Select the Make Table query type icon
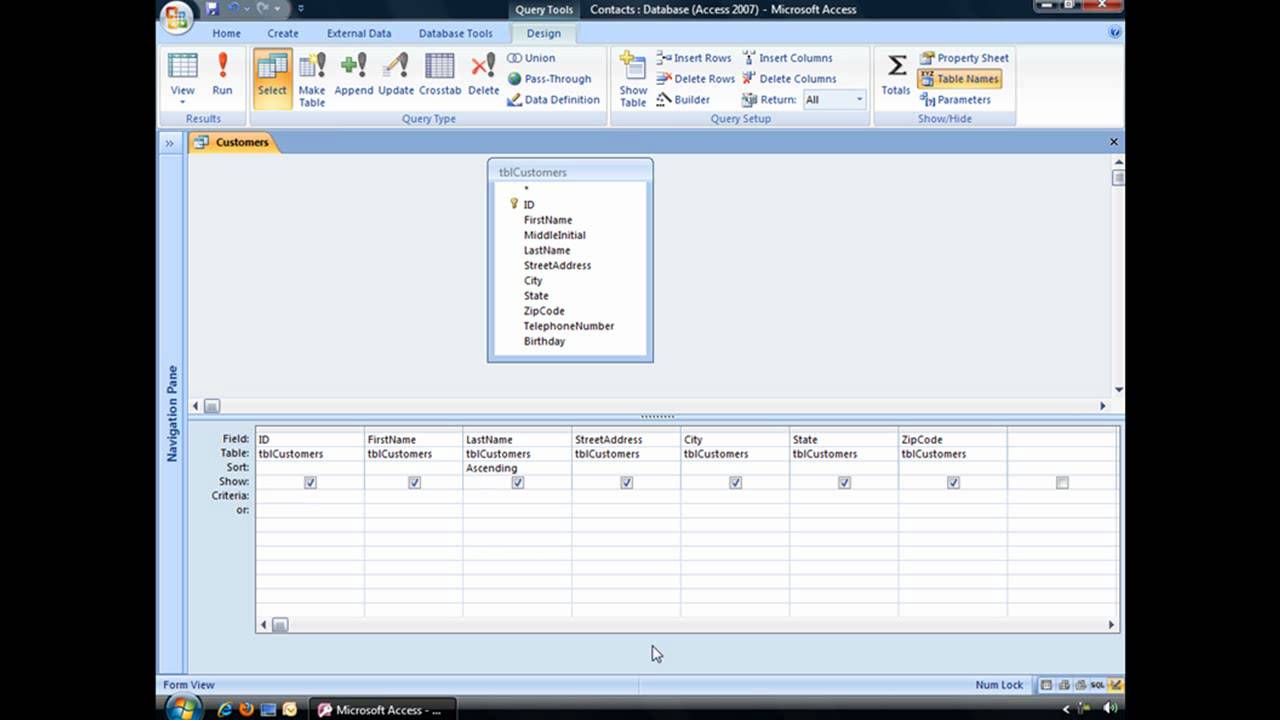 312,79
